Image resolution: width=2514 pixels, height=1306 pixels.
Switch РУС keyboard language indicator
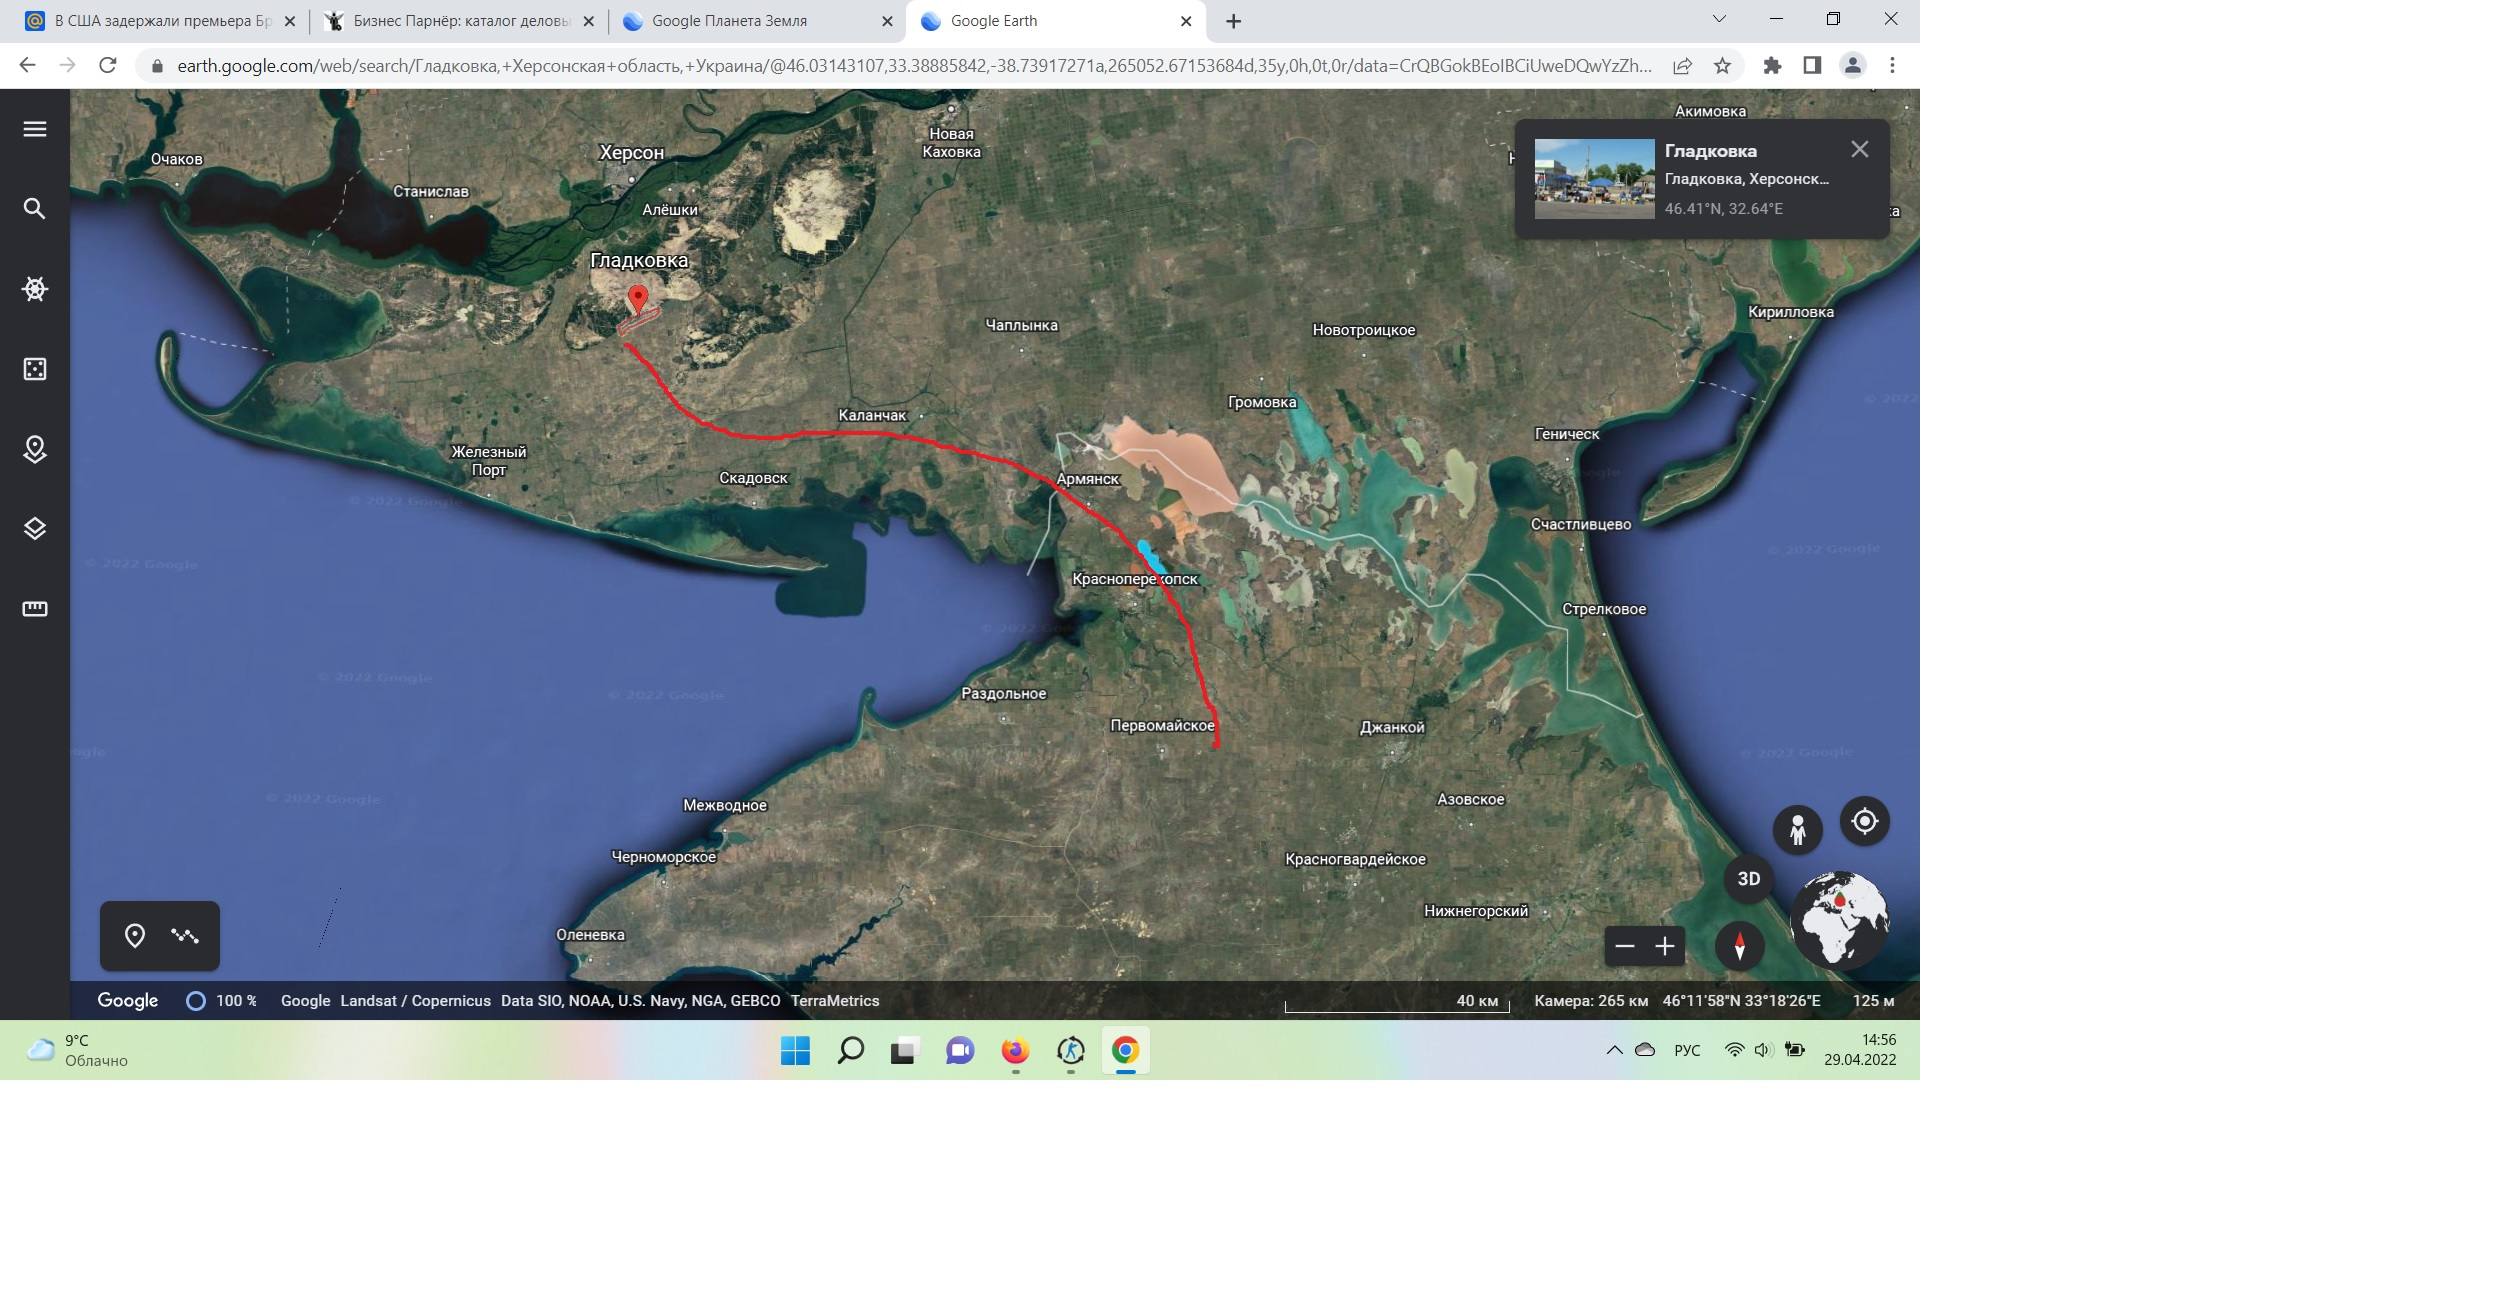(x=1687, y=1050)
